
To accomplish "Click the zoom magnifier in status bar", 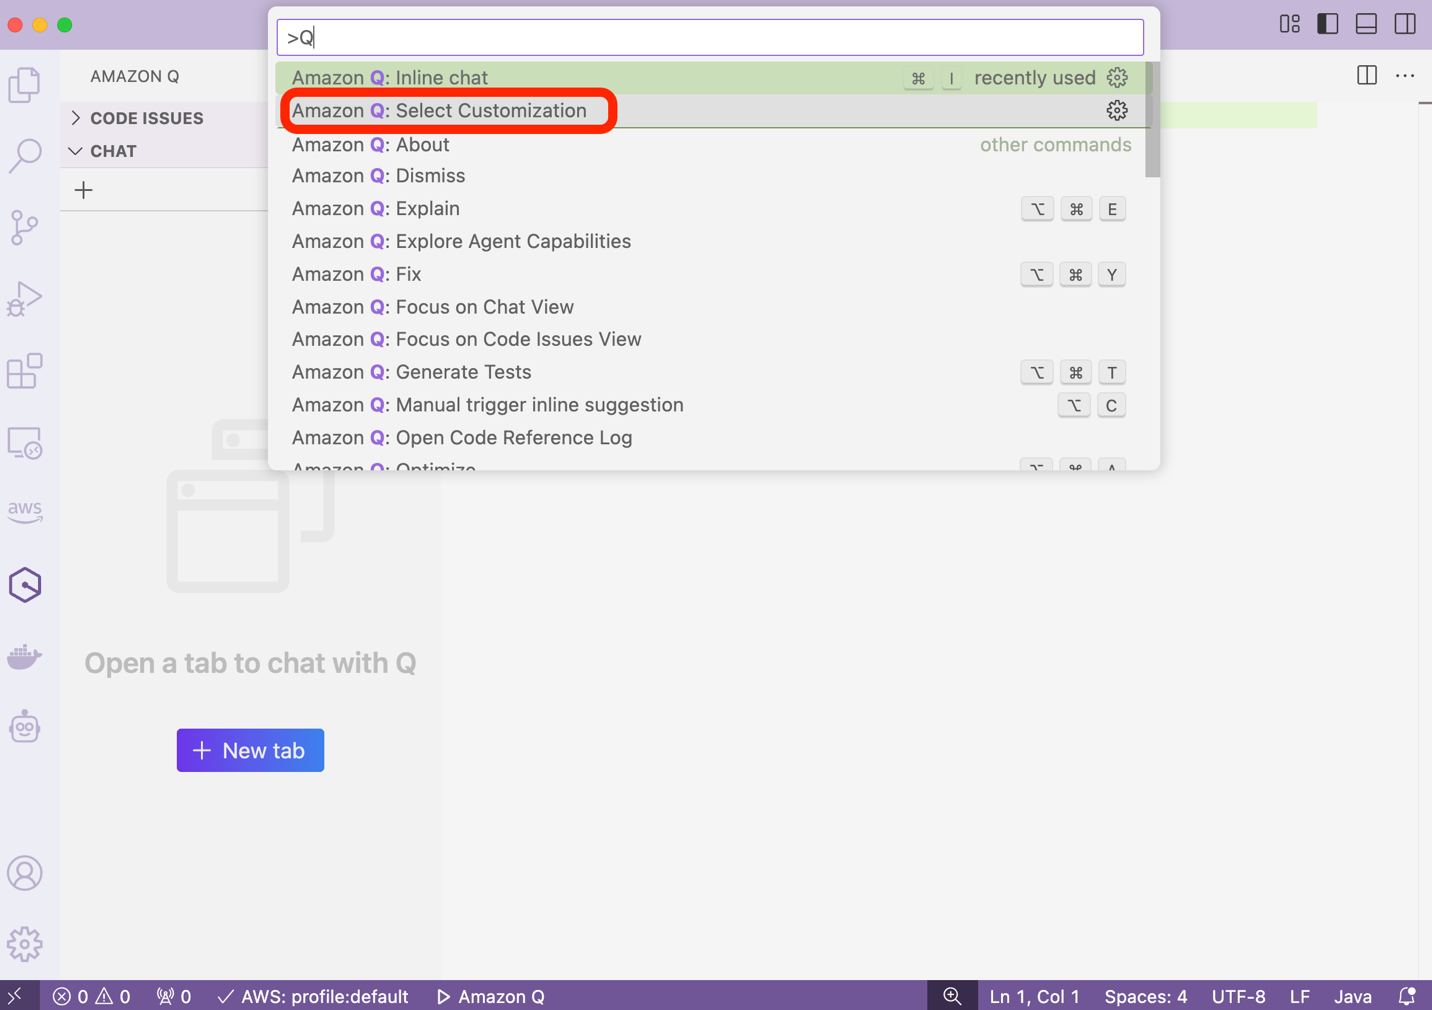I will click(x=952, y=996).
